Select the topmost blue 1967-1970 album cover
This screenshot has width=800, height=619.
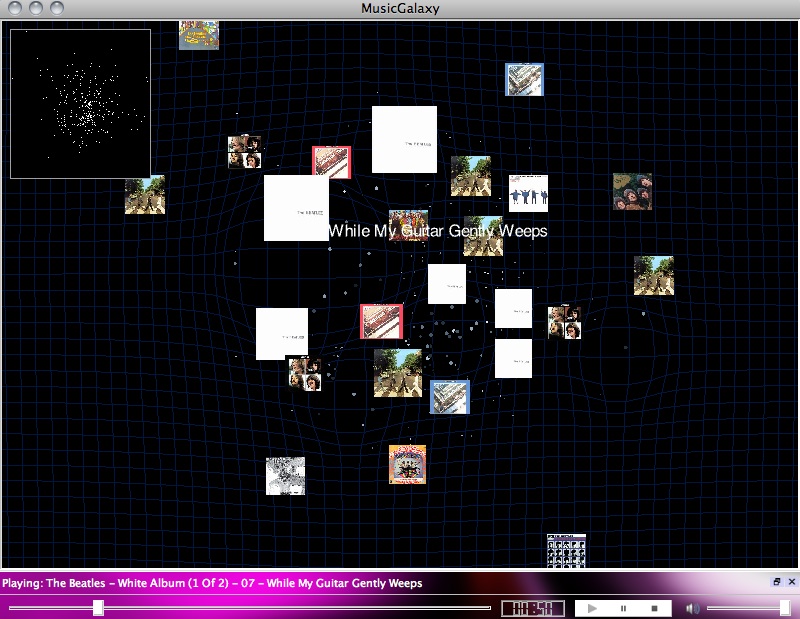pyautogui.click(x=524, y=80)
